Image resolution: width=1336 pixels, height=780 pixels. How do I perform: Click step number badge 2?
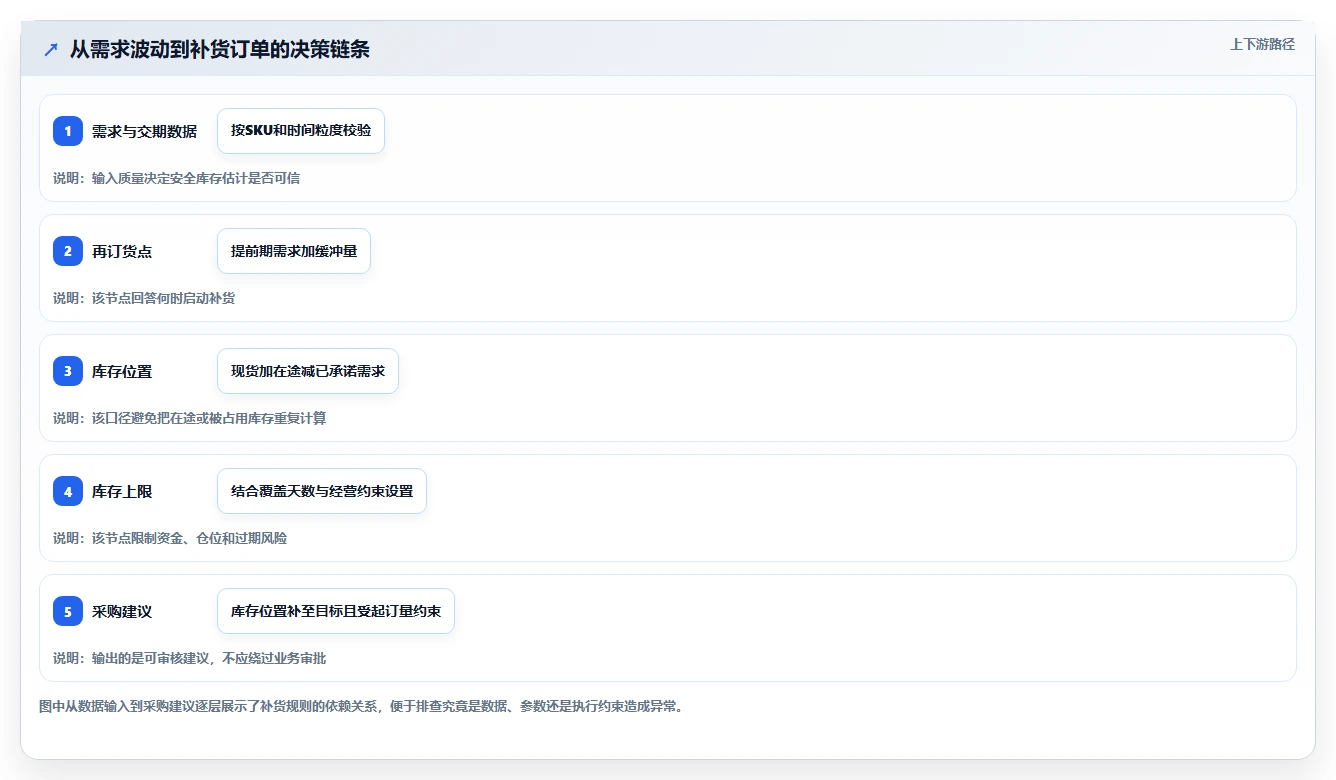[68, 251]
